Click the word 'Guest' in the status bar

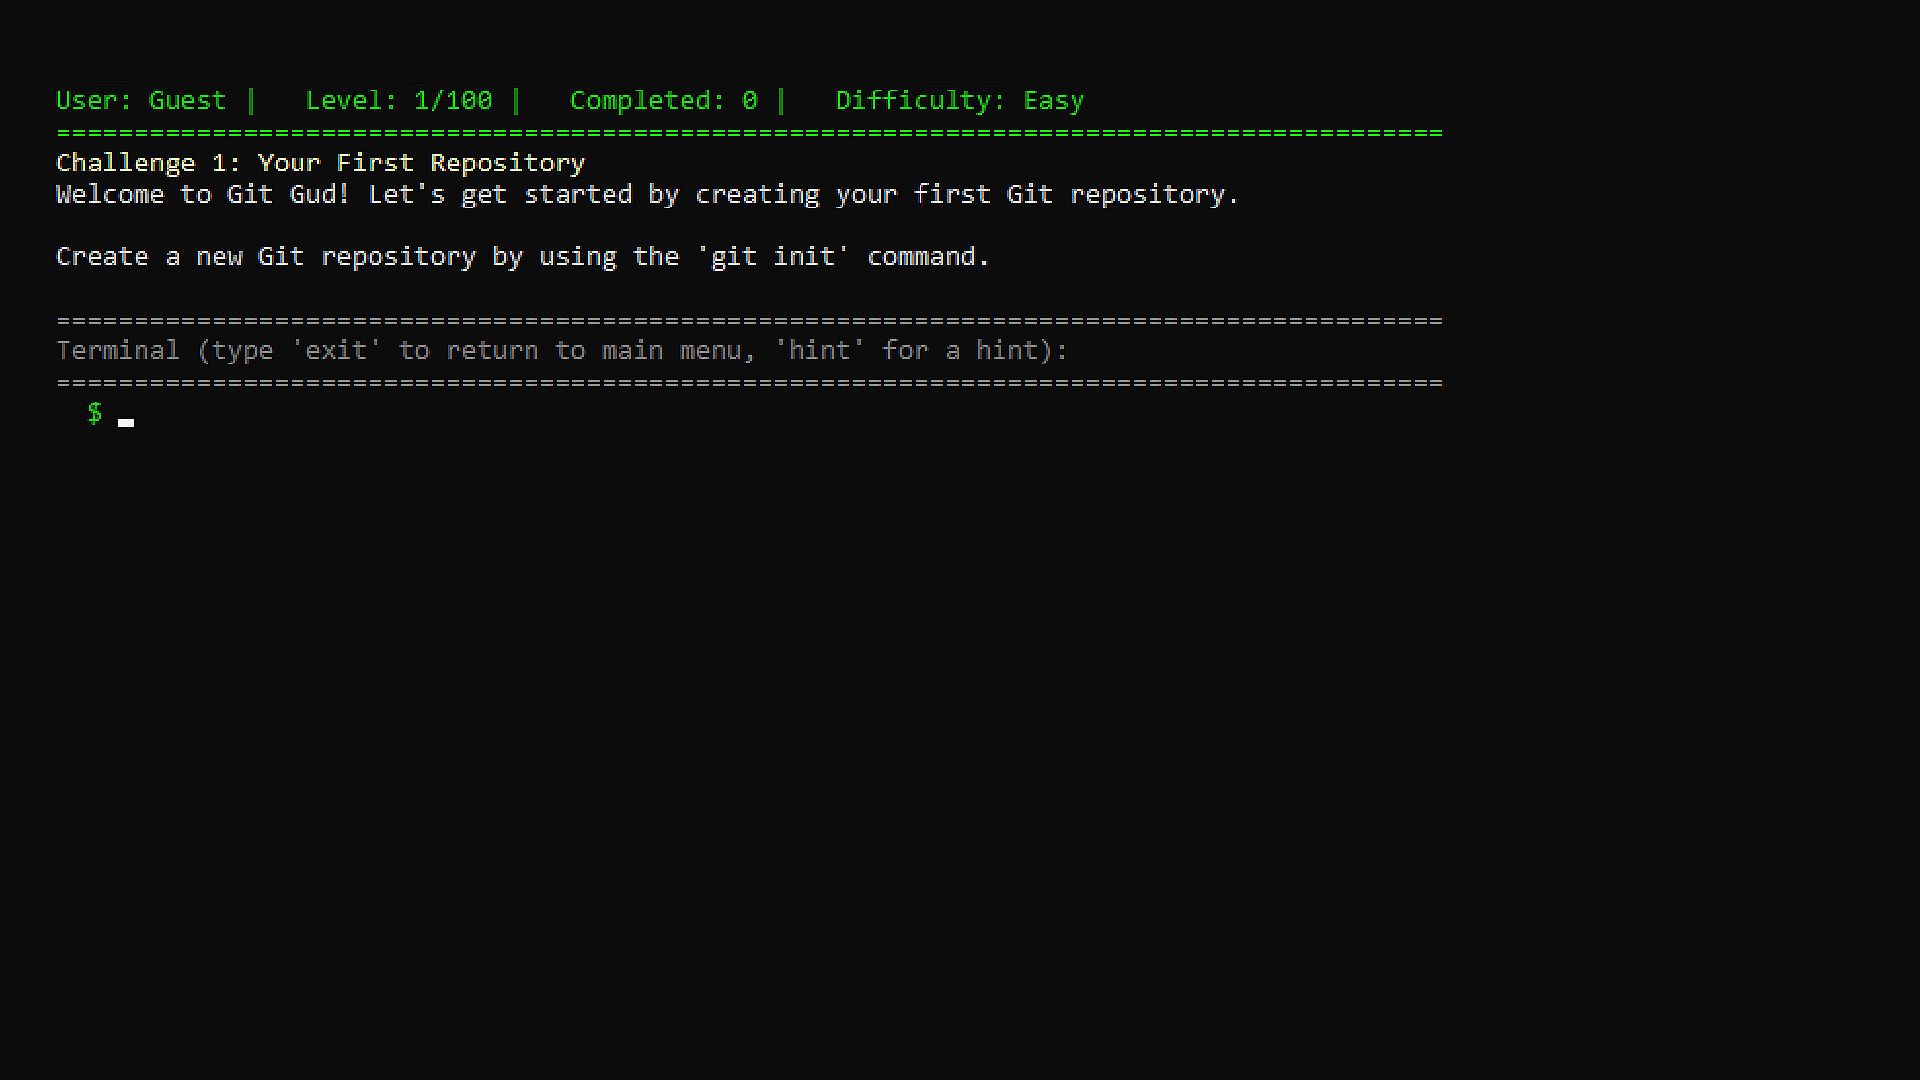point(187,101)
